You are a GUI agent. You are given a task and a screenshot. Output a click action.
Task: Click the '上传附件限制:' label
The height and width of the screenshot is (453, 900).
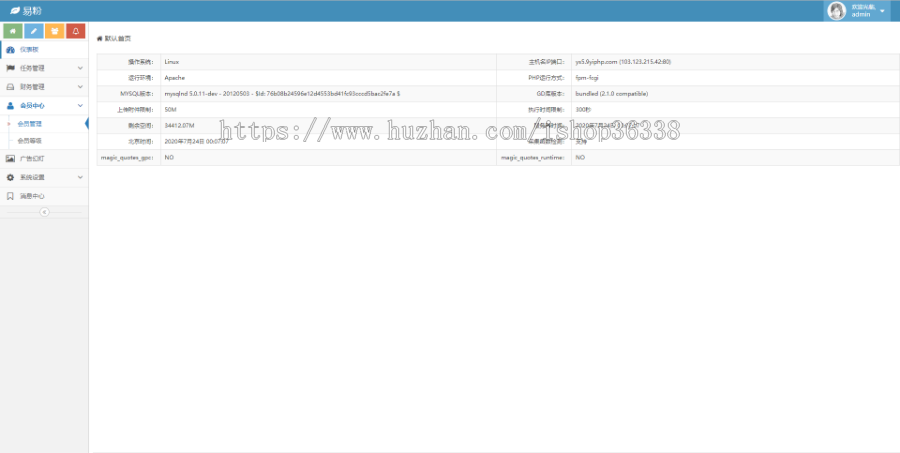click(135, 109)
